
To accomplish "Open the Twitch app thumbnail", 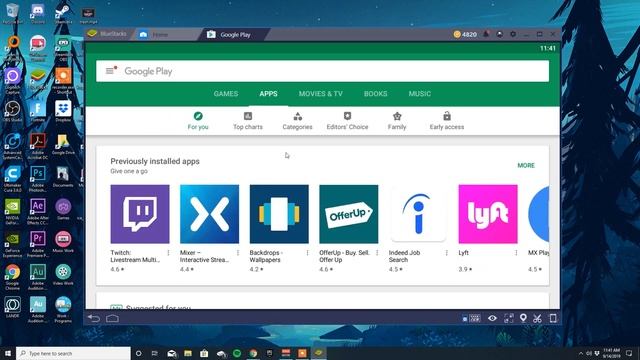I will click(140, 214).
